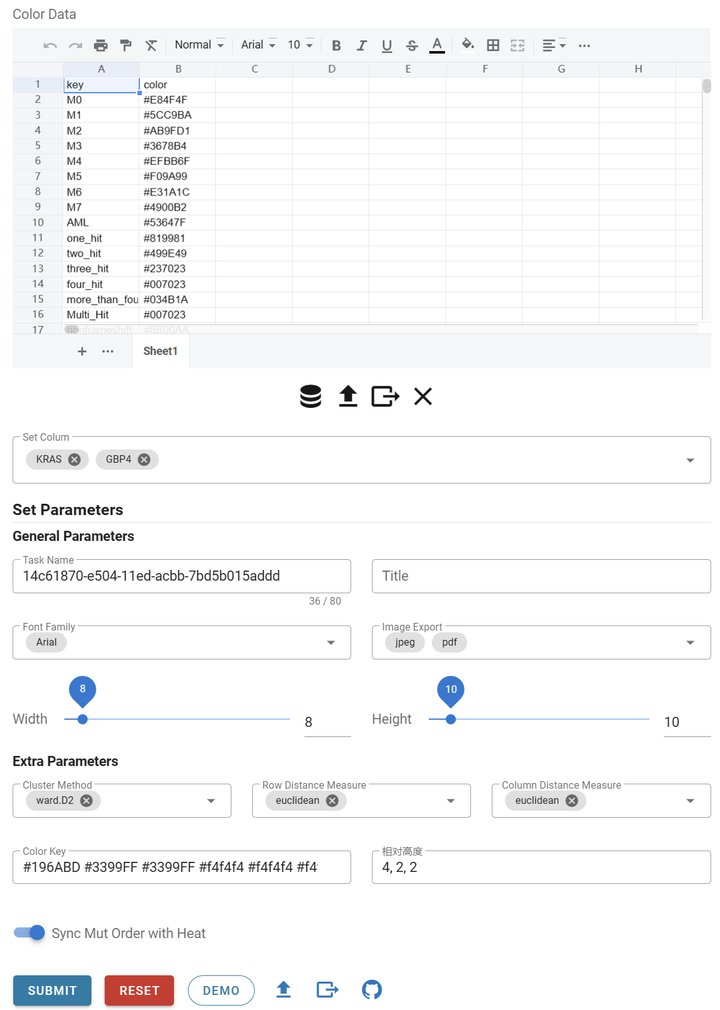This screenshot has width=720, height=1010.
Task: Remove the ward.D2 cluster method chip
Action: coord(87,800)
